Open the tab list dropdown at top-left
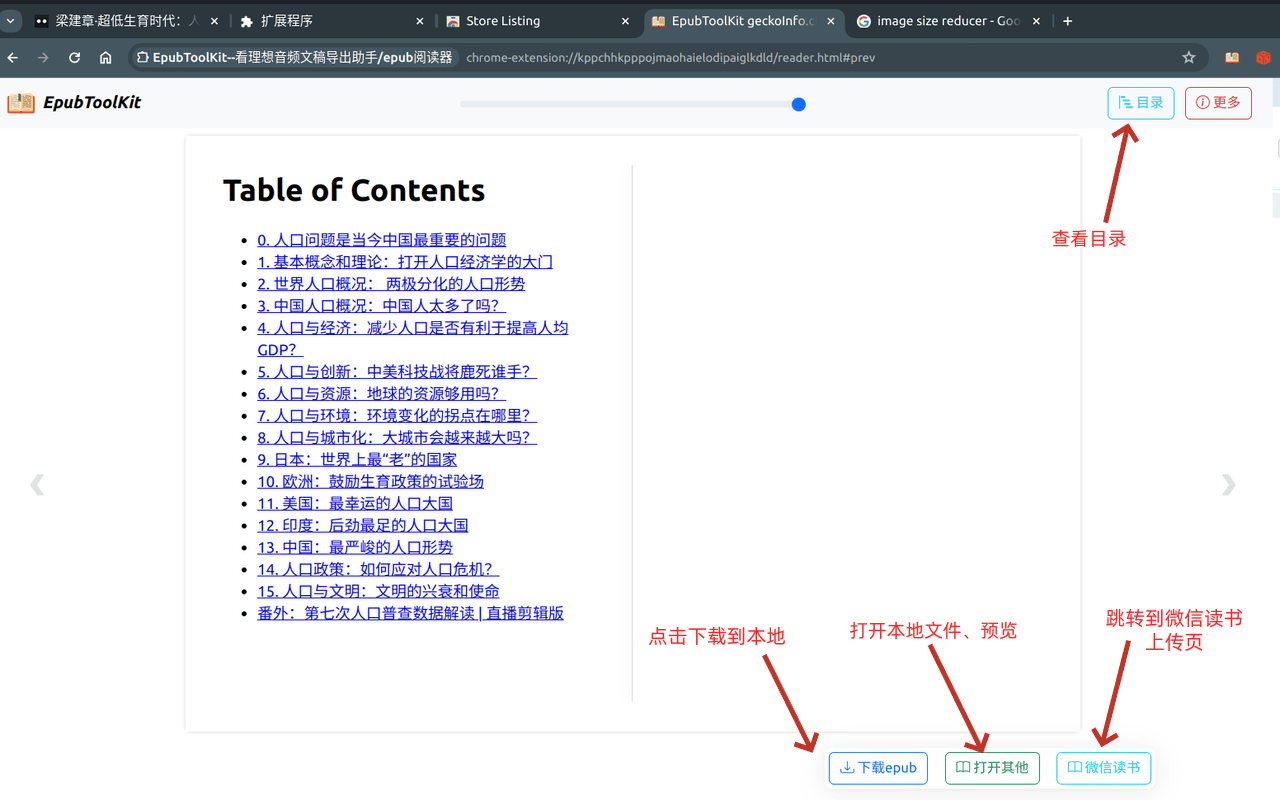The width and height of the screenshot is (1280, 800). point(10,20)
